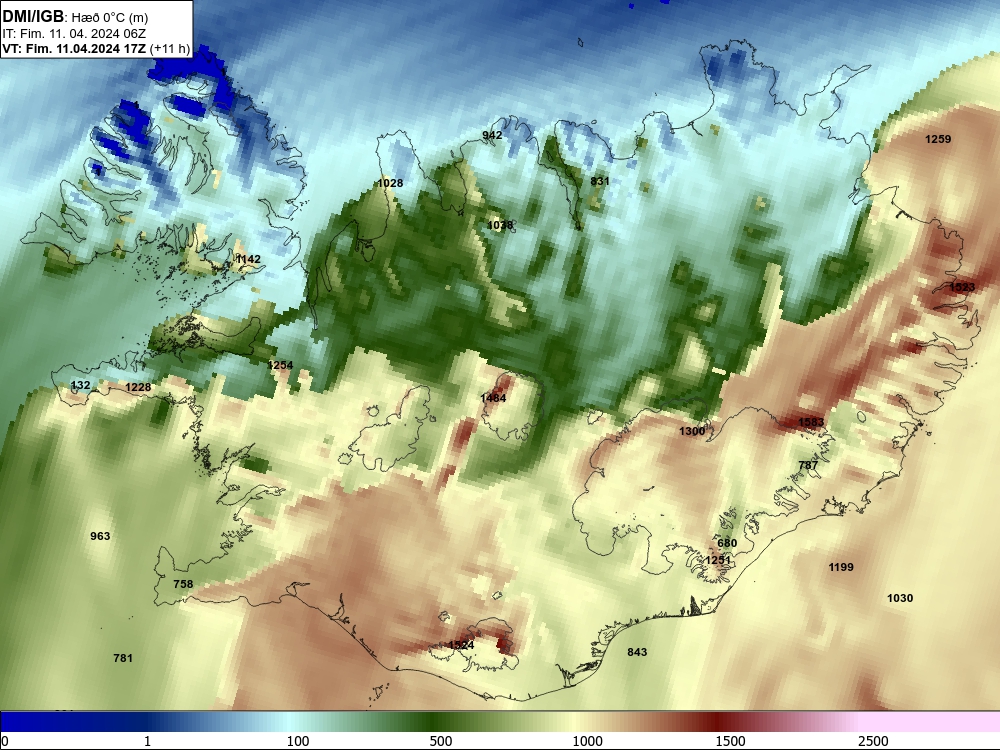This screenshot has height=750, width=1000.
Task: Click the "1" tick on the color scale
Action: click(x=148, y=741)
